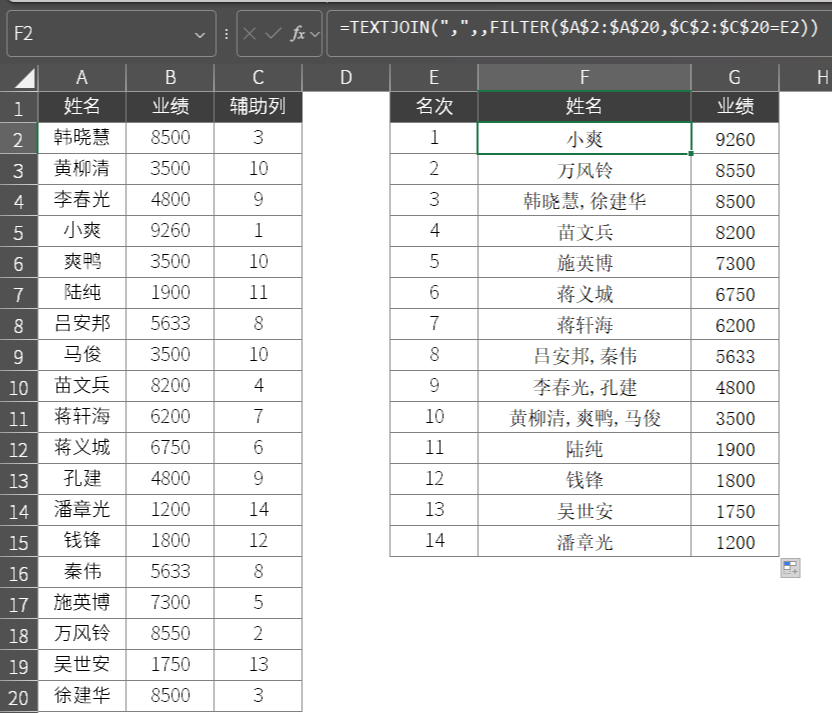Screen dimensions: 832x713
Task: Click the Select All corner triangle
Action: tap(25, 78)
